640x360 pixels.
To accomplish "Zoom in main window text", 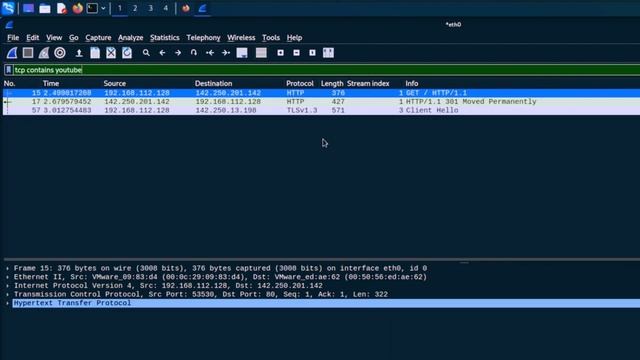I will (280, 53).
